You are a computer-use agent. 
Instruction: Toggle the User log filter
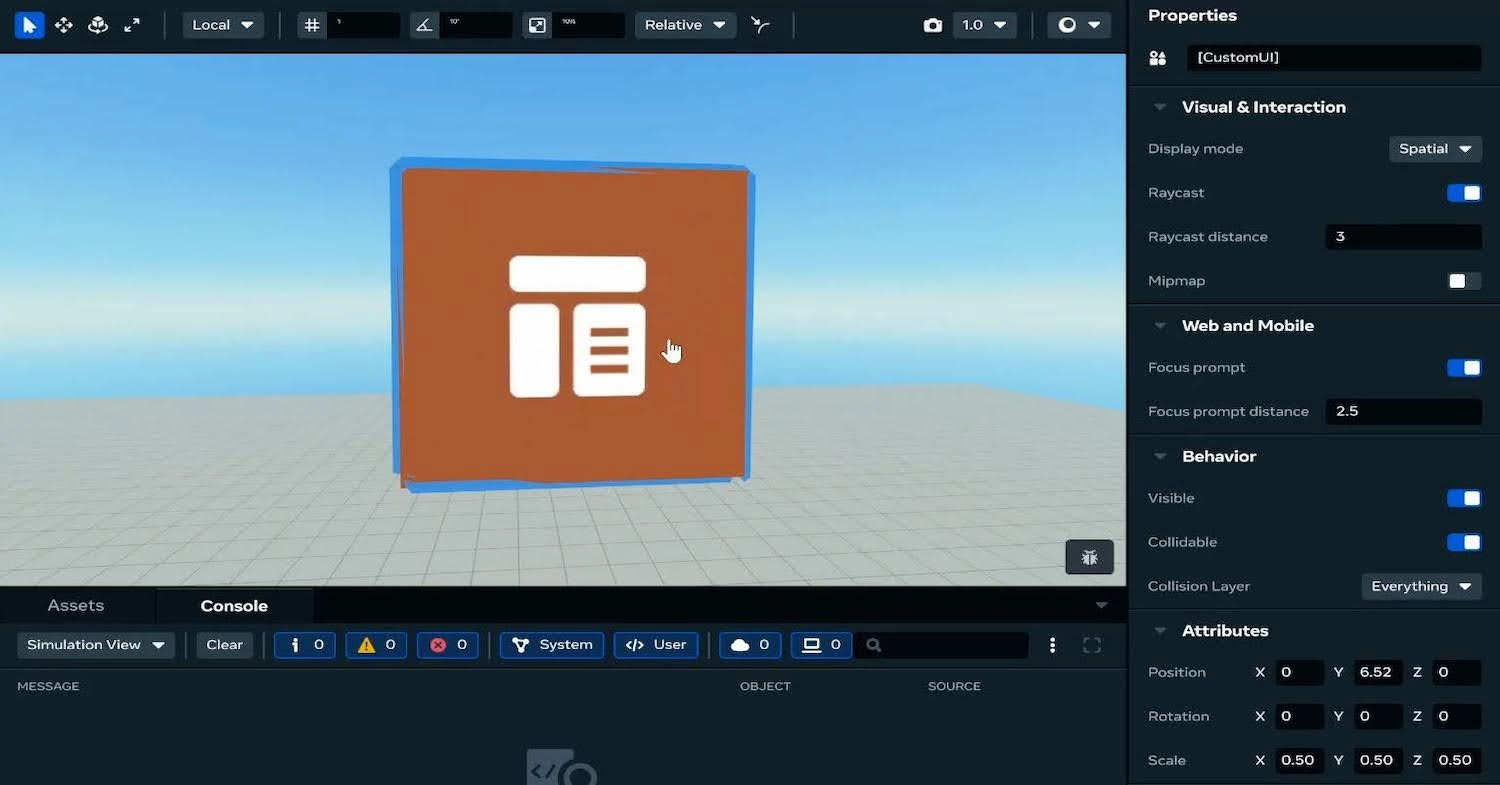(x=656, y=645)
